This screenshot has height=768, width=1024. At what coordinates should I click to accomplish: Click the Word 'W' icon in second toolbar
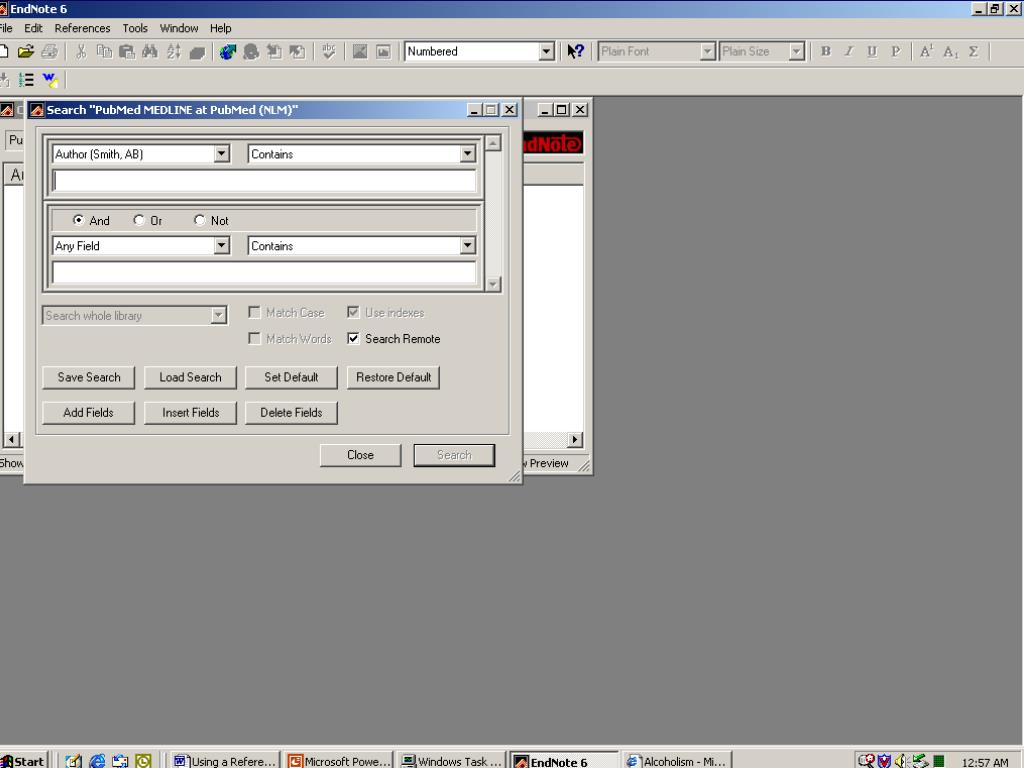[50, 80]
